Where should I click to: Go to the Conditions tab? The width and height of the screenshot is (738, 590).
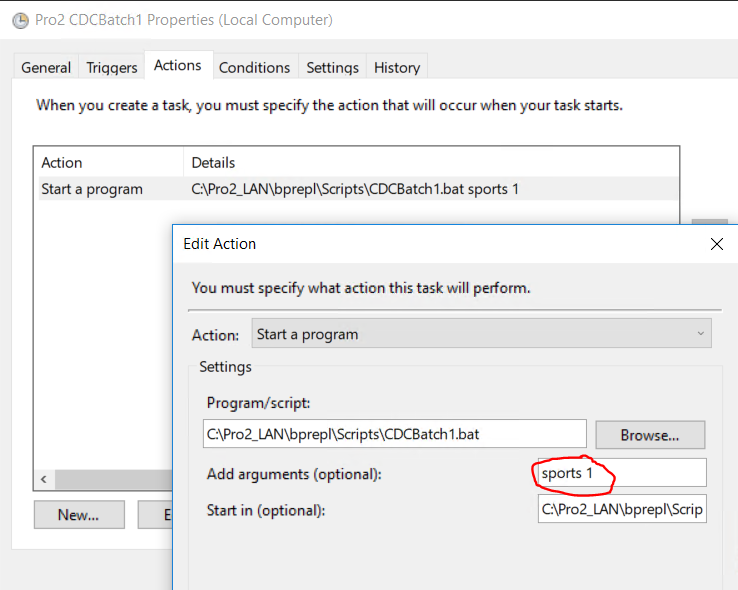pyautogui.click(x=255, y=67)
